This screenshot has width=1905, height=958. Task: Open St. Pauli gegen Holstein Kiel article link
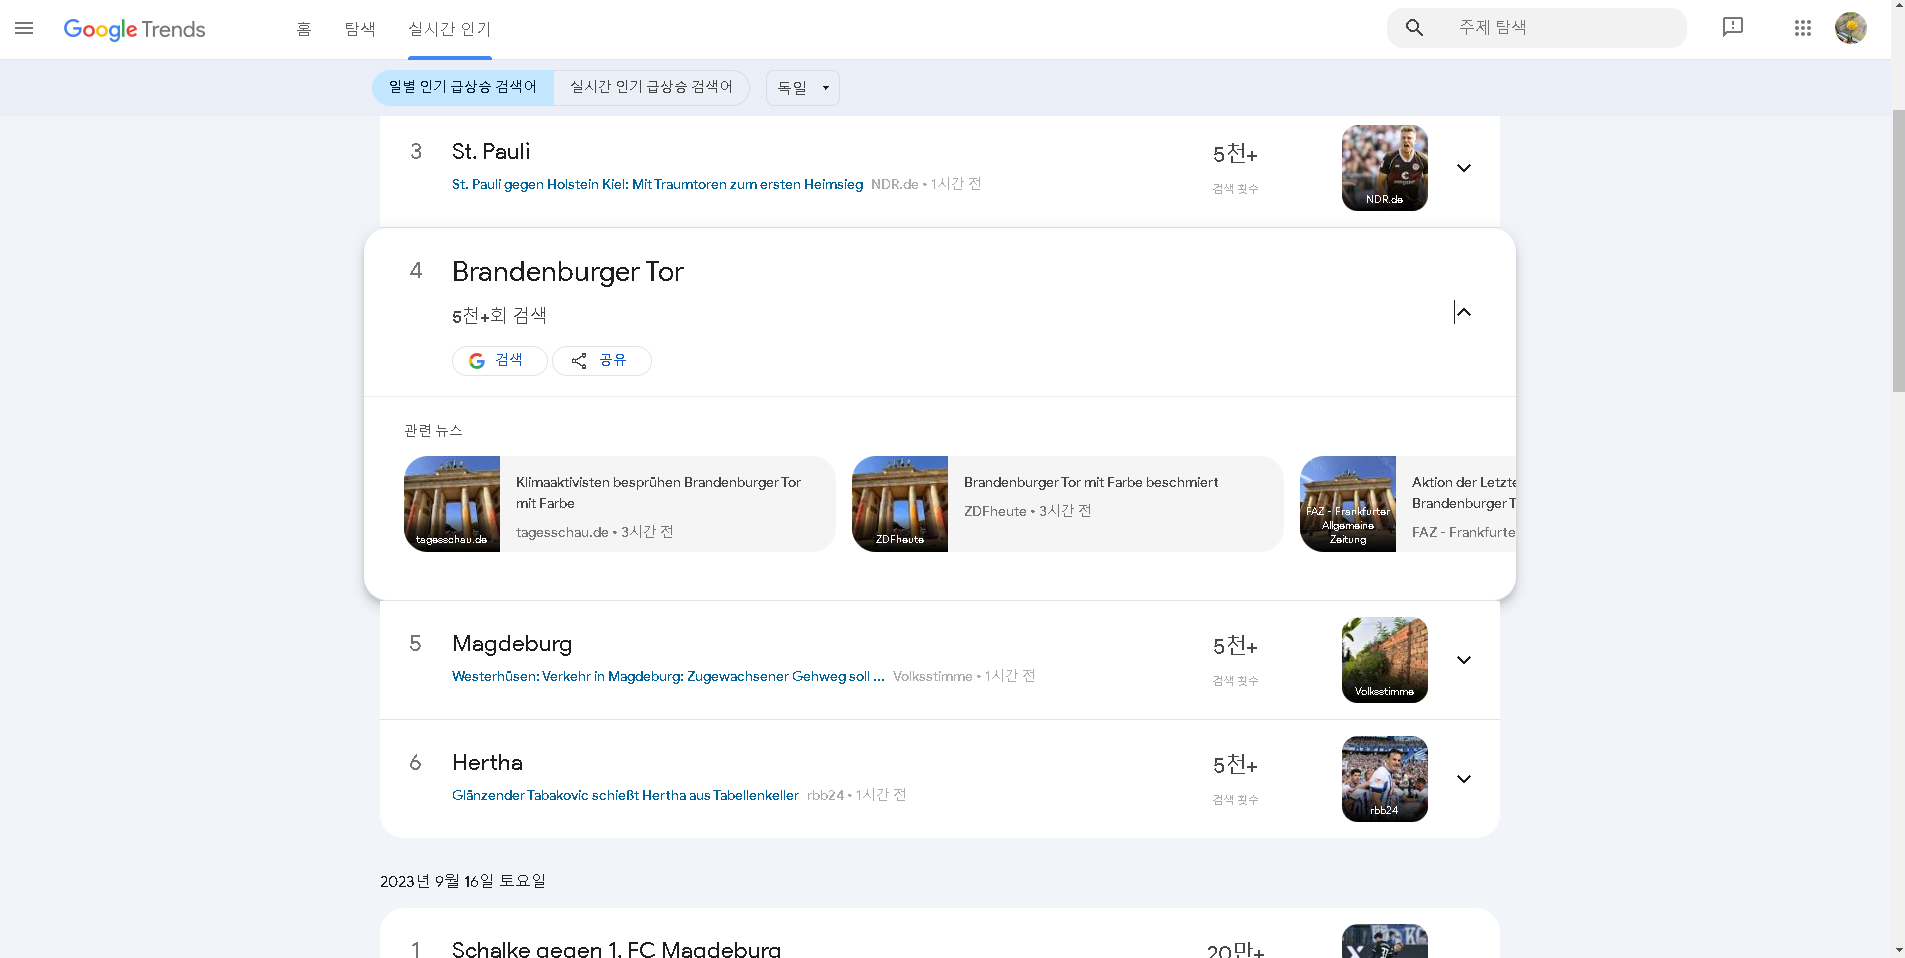[657, 184]
